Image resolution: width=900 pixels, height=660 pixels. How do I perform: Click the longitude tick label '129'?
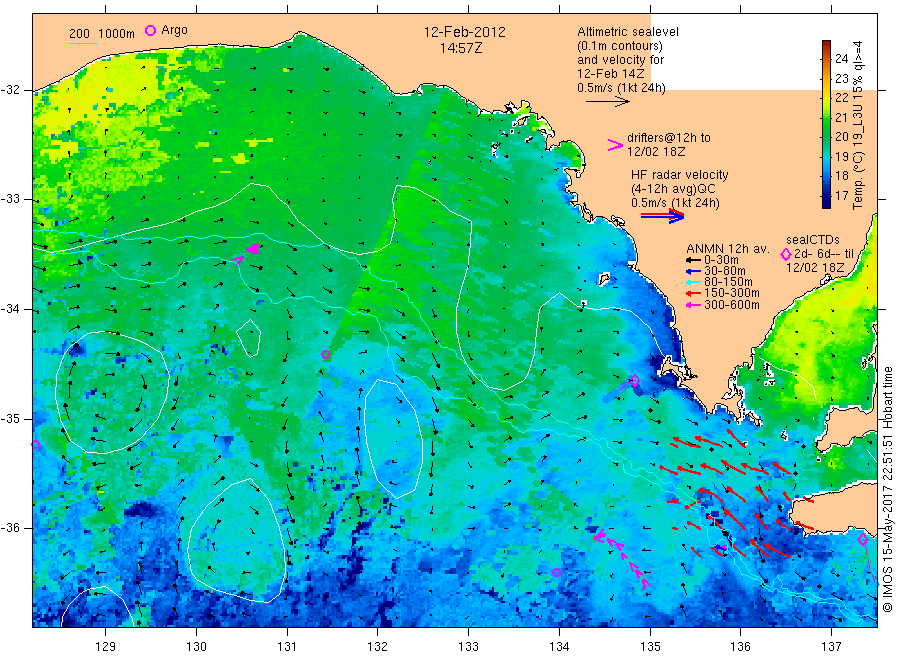click(x=106, y=647)
